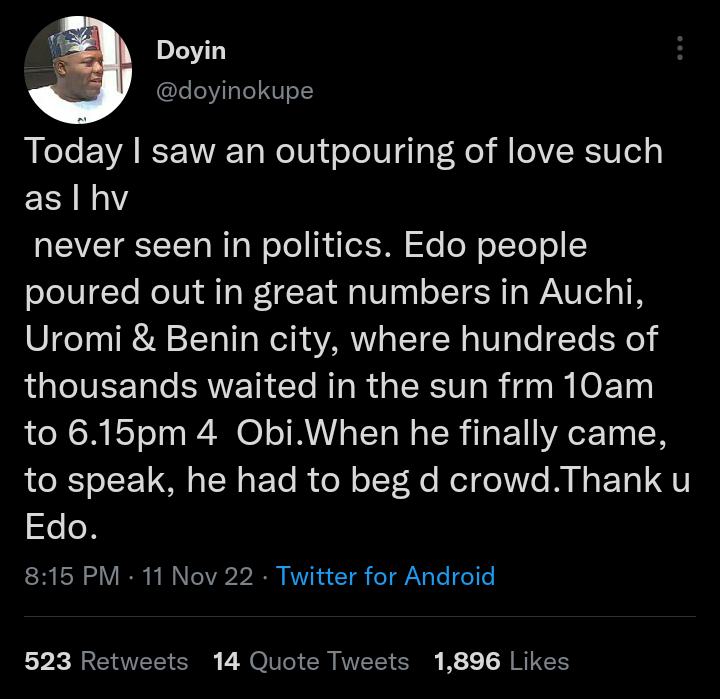Click the 8:15 PM timestamp
The image size is (720, 699).
72,576
